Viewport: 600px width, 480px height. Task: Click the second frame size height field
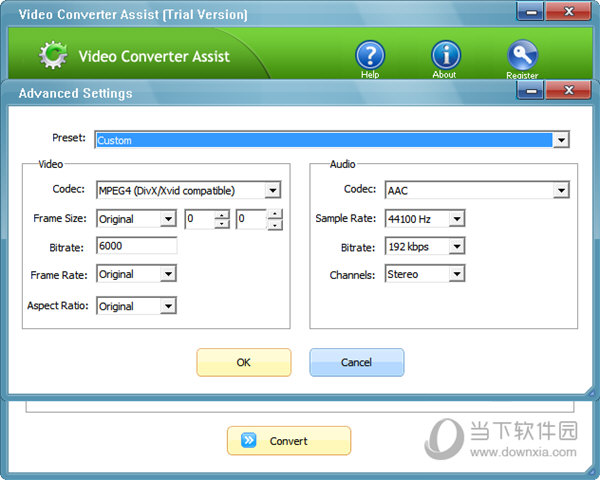tap(251, 219)
